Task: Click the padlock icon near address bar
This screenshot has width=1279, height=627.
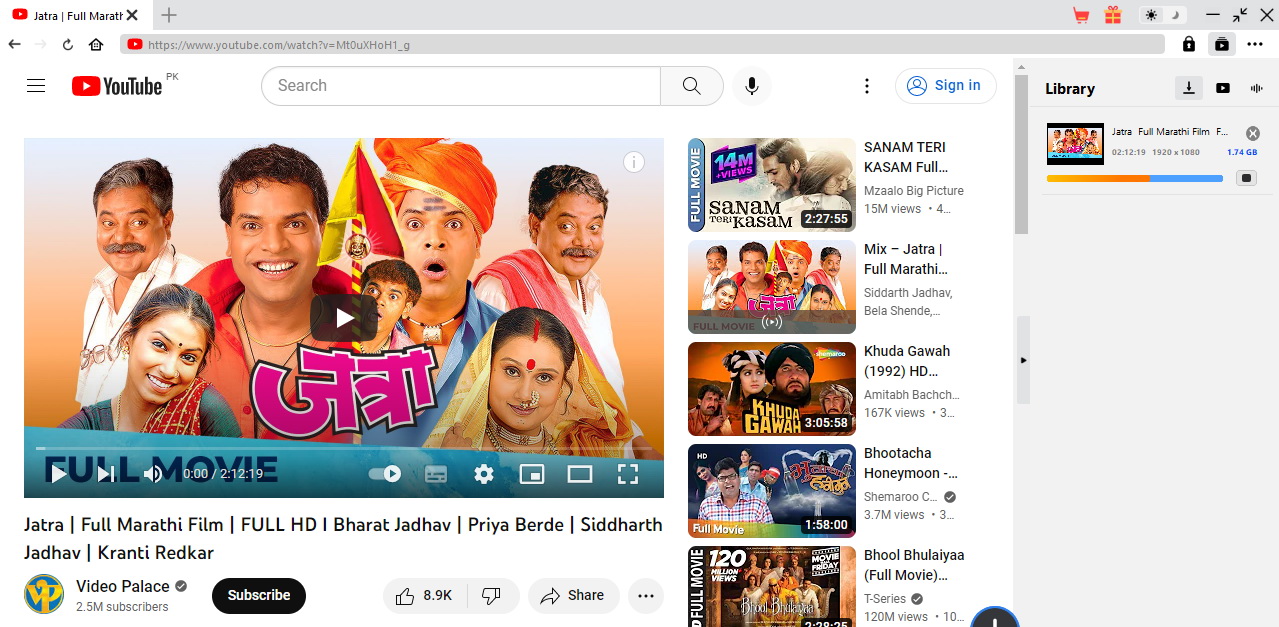Action: point(1188,44)
